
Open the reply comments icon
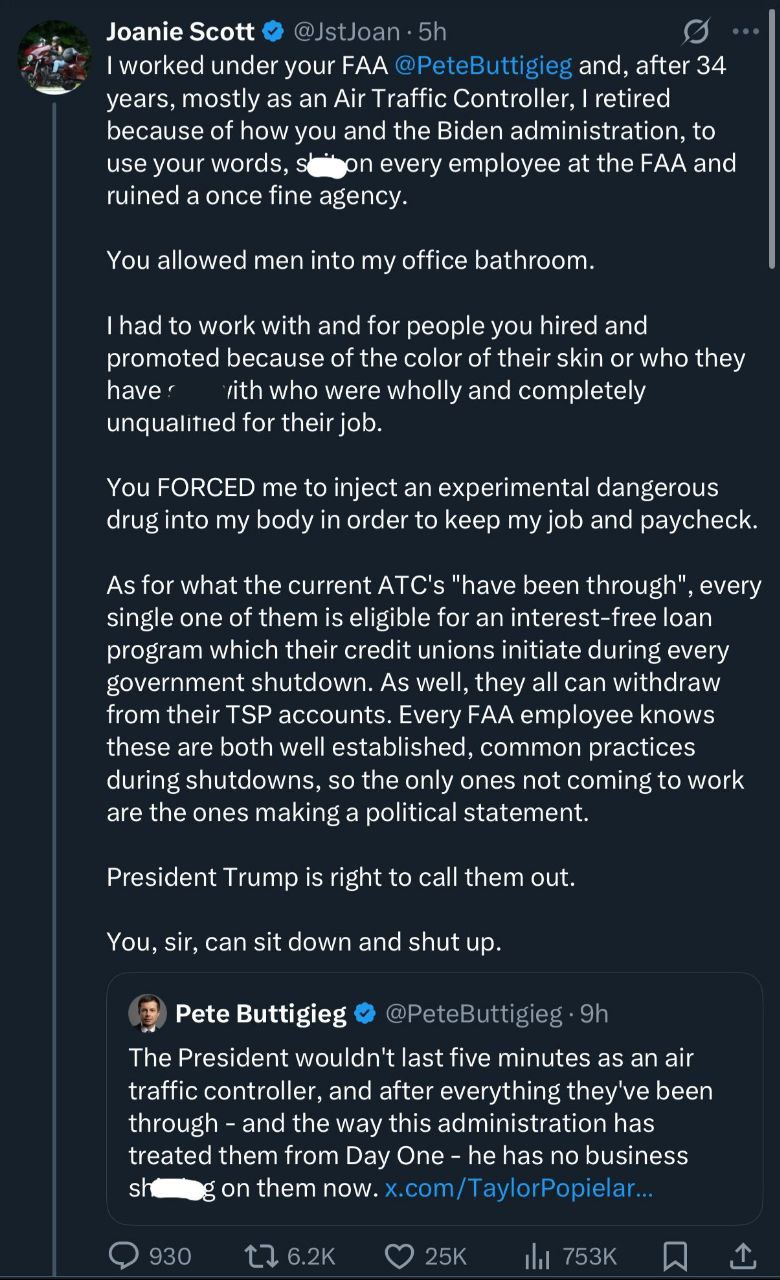pyautogui.click(x=124, y=1255)
